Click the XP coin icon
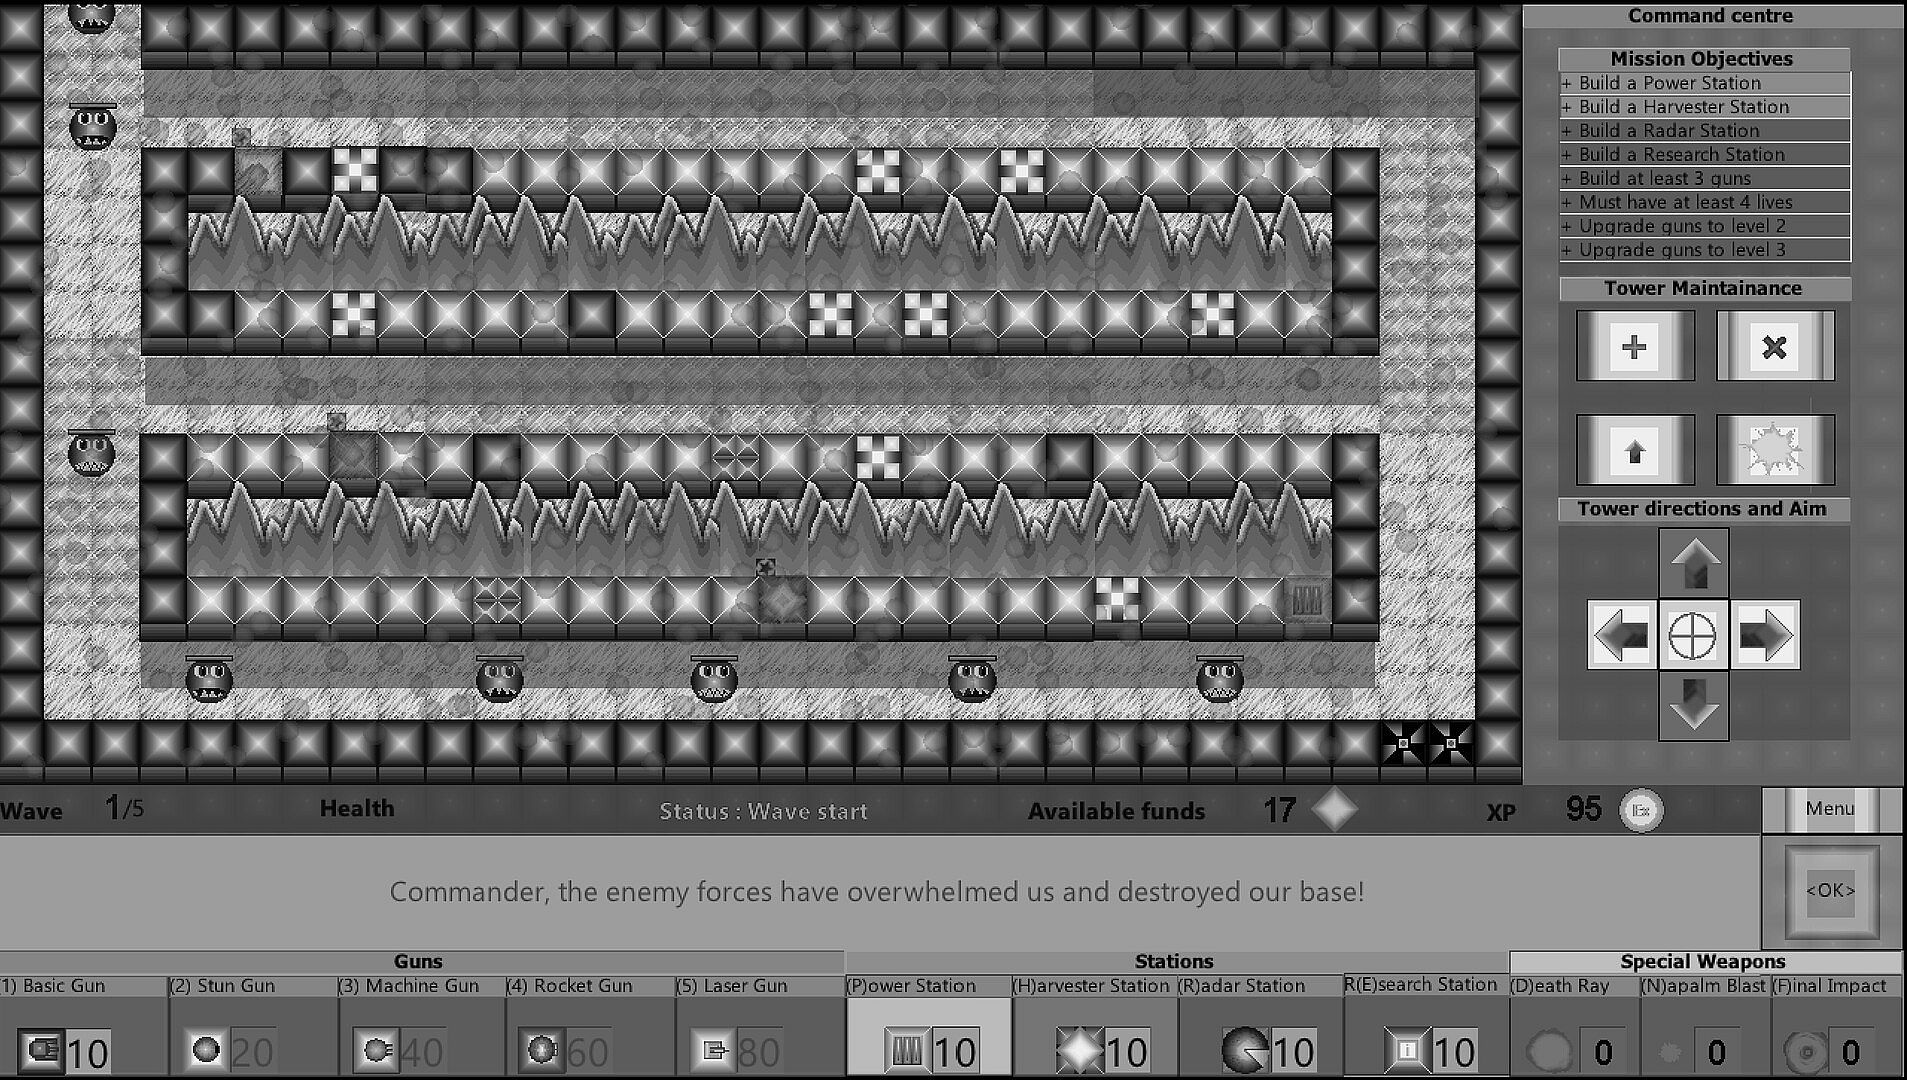The width and height of the screenshot is (1907, 1080). [1641, 810]
